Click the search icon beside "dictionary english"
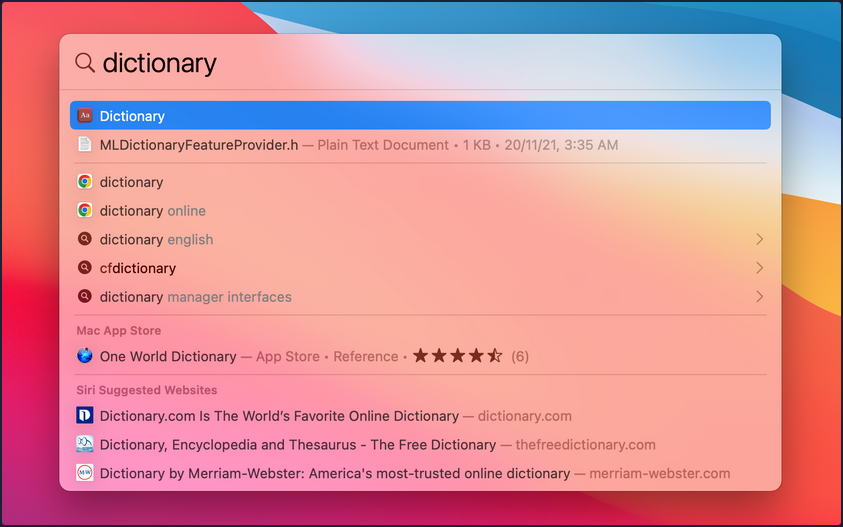The height and width of the screenshot is (527, 843). (x=84, y=239)
